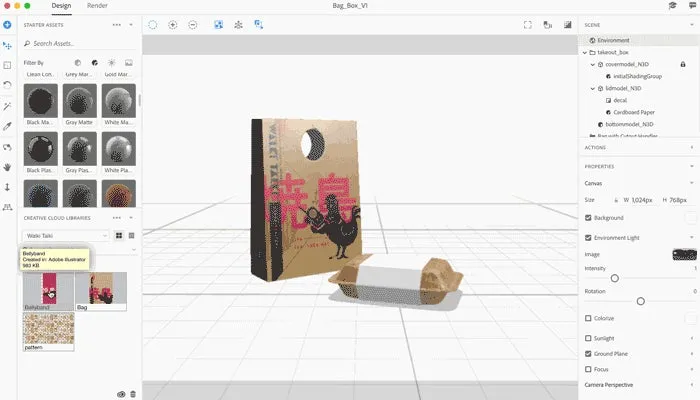Select the Hand pan tool
This screenshot has height=400, width=700.
click(7, 167)
